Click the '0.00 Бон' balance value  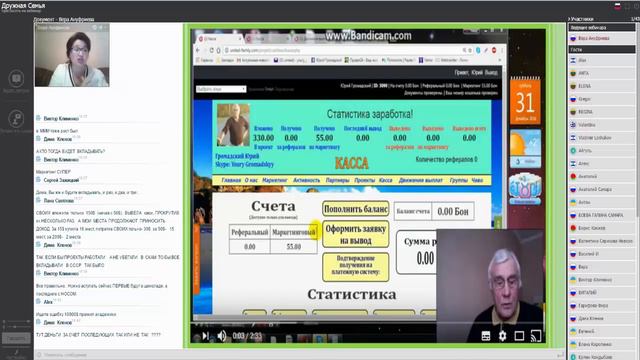tap(453, 211)
